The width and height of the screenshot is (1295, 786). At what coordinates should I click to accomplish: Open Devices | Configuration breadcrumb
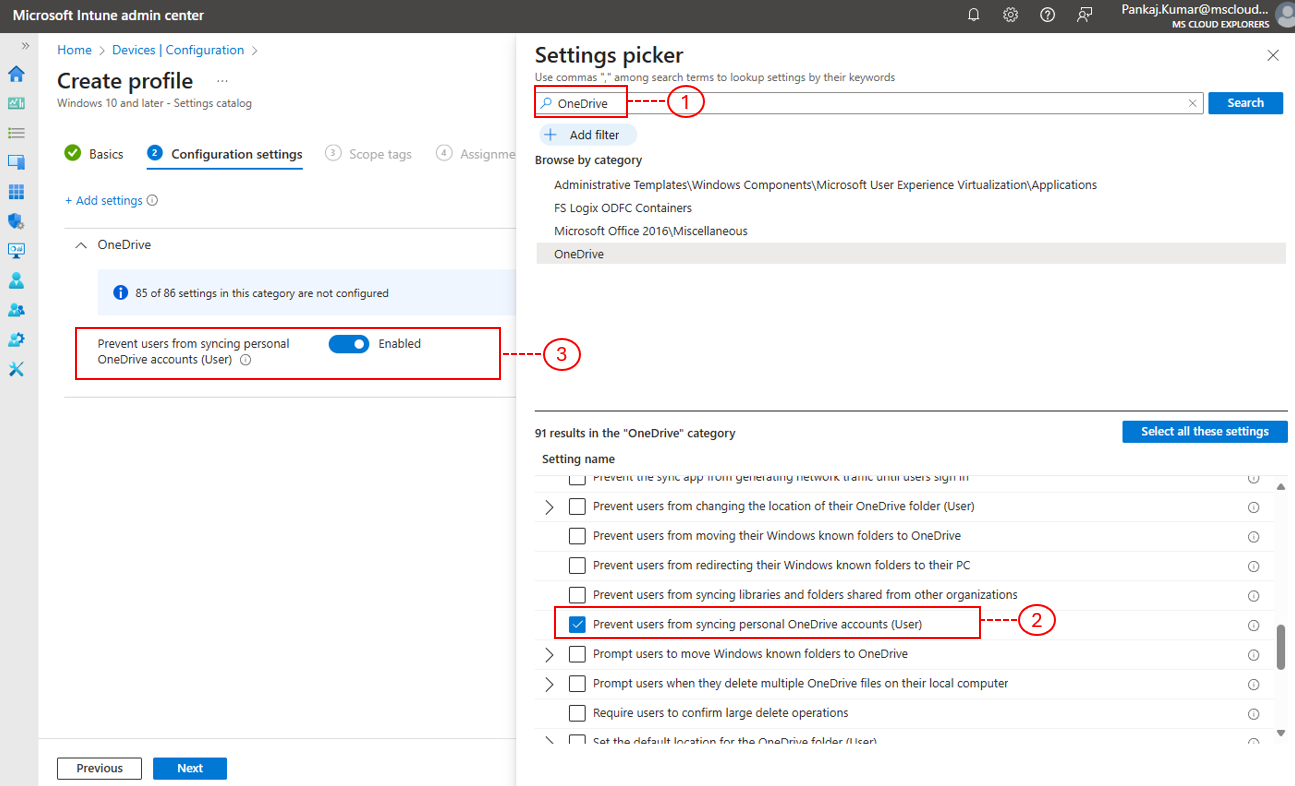coord(177,50)
